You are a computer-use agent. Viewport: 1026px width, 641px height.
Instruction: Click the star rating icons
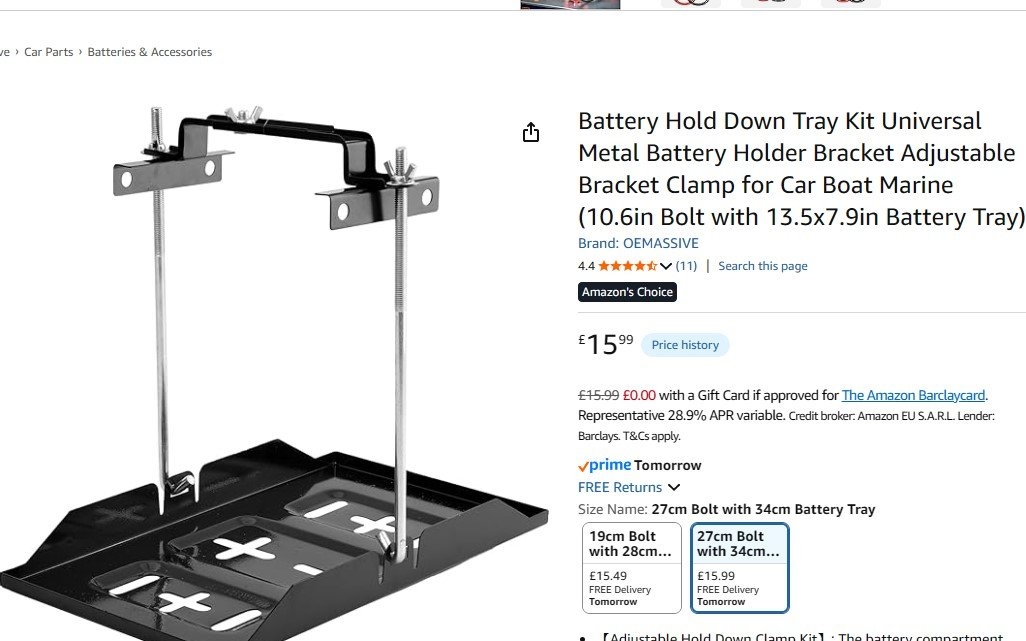pos(627,266)
